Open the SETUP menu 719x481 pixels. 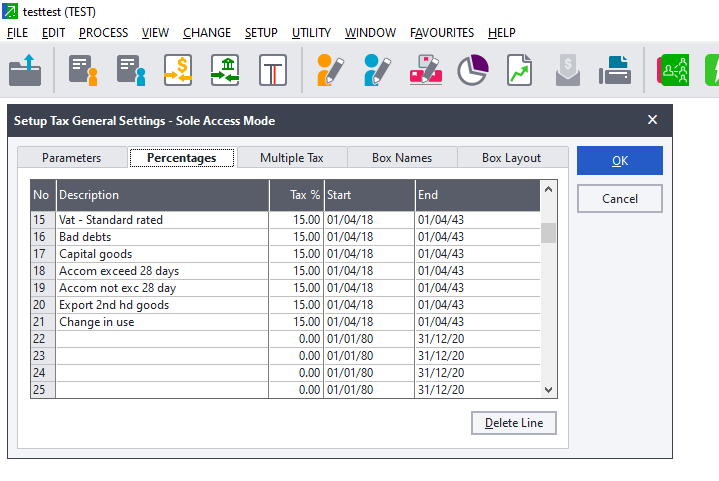click(x=261, y=33)
